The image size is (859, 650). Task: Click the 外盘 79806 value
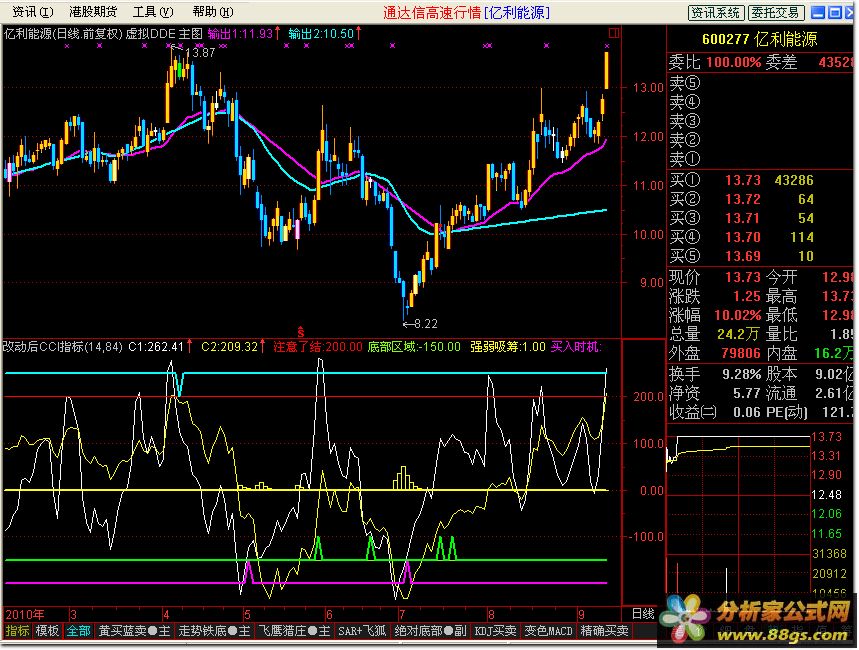click(741, 353)
